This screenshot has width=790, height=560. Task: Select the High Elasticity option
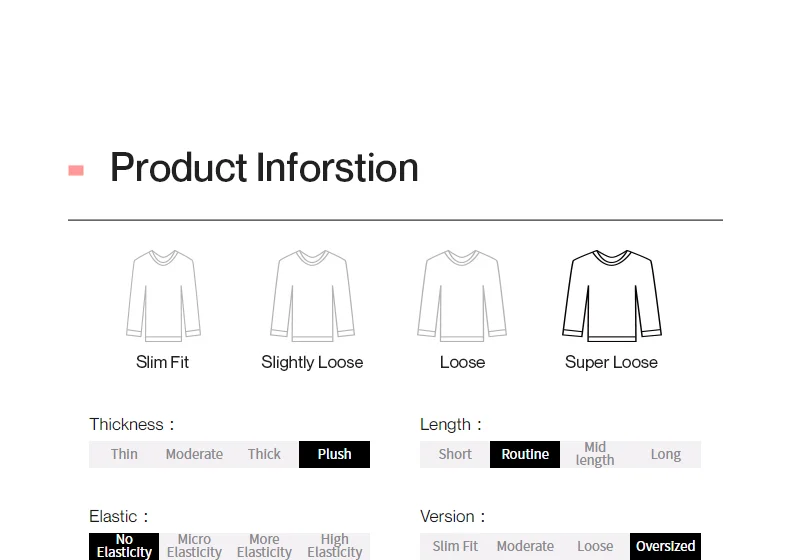pos(335,546)
